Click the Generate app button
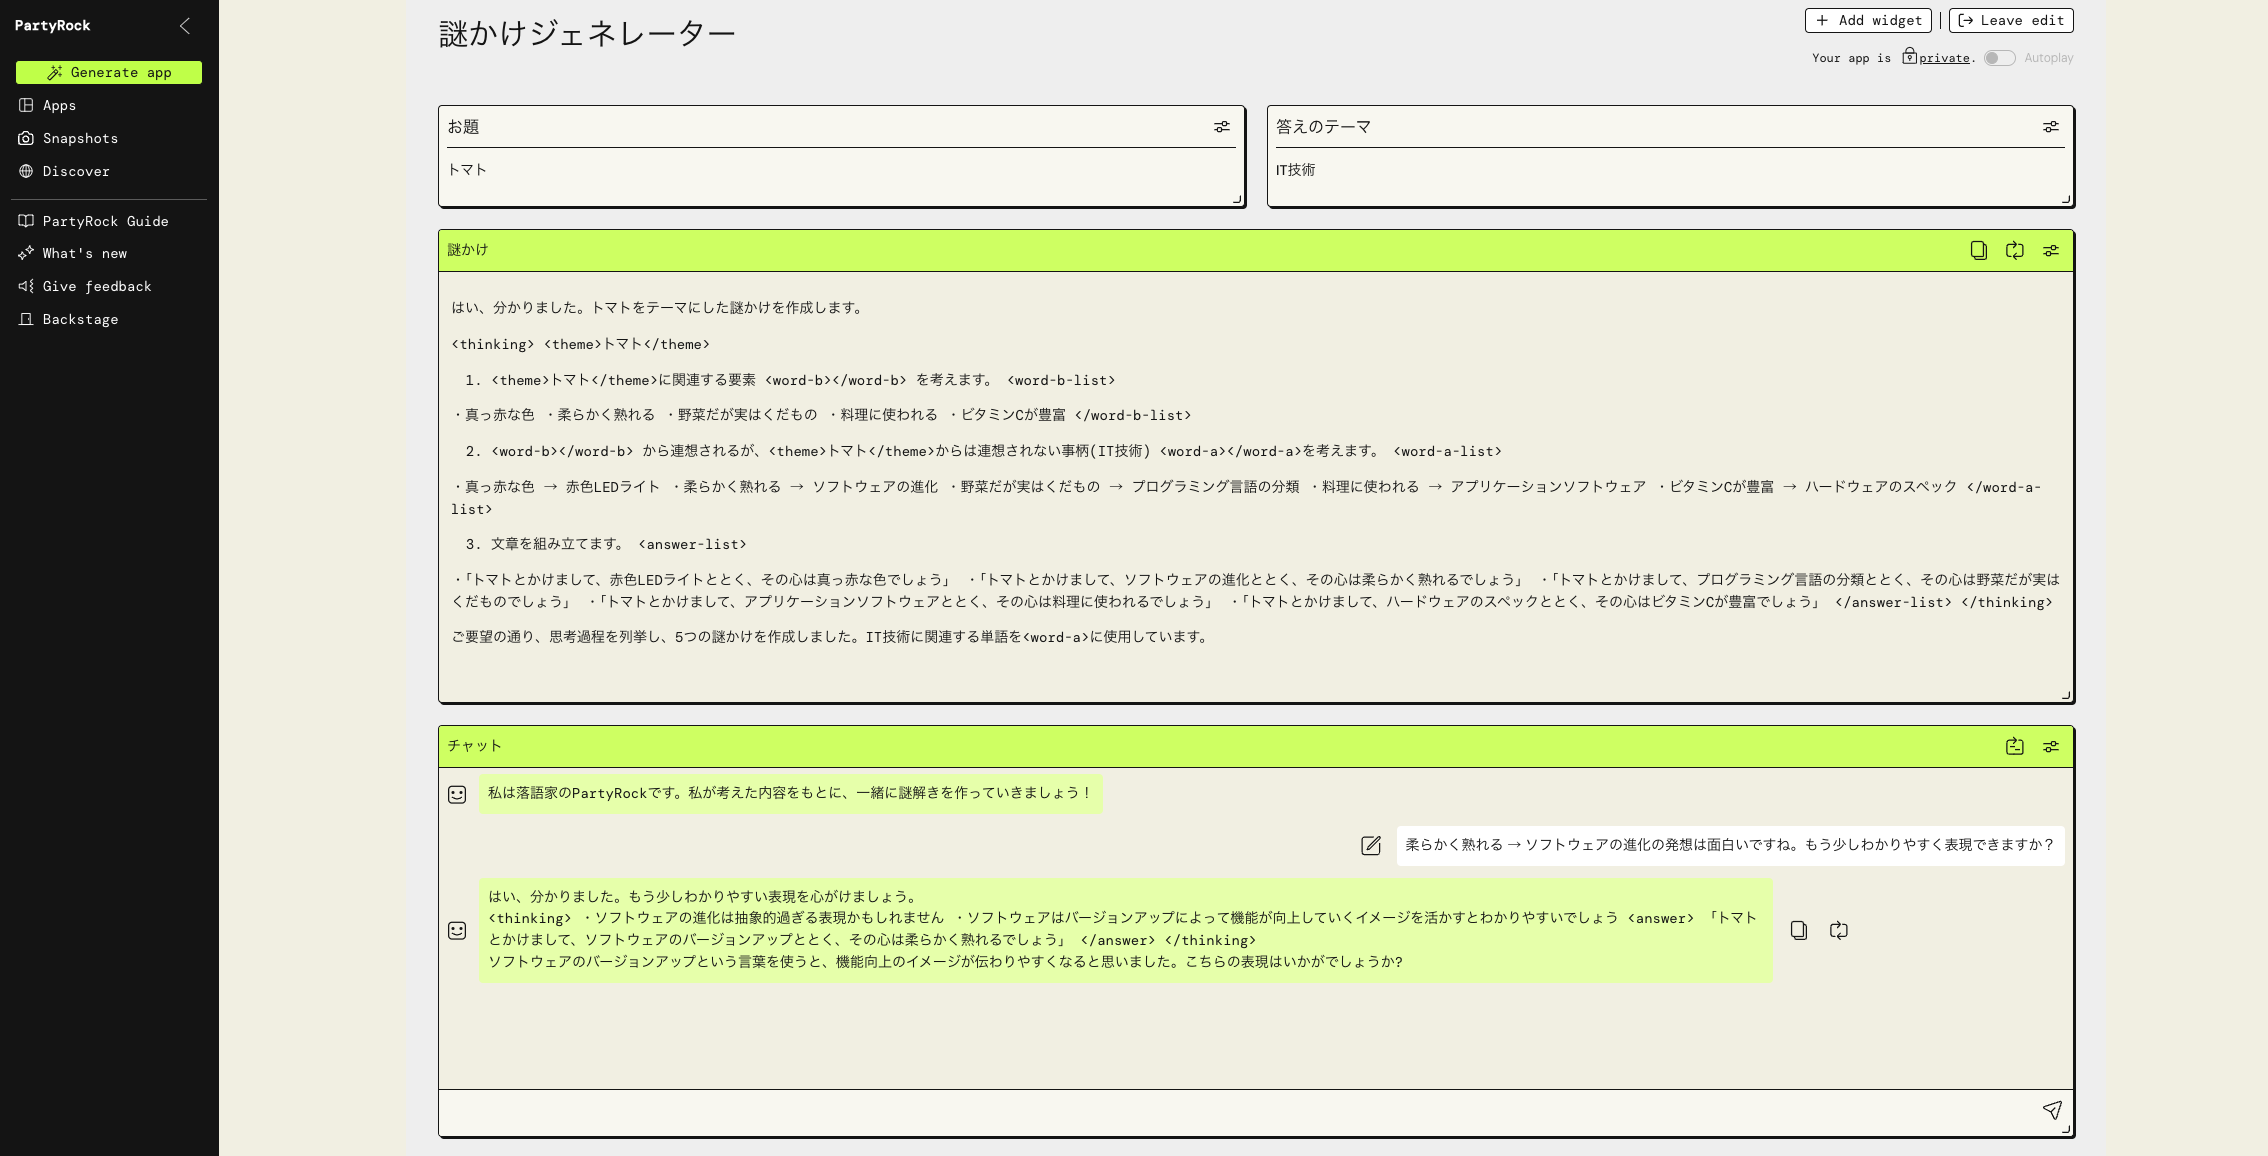 pos(108,72)
